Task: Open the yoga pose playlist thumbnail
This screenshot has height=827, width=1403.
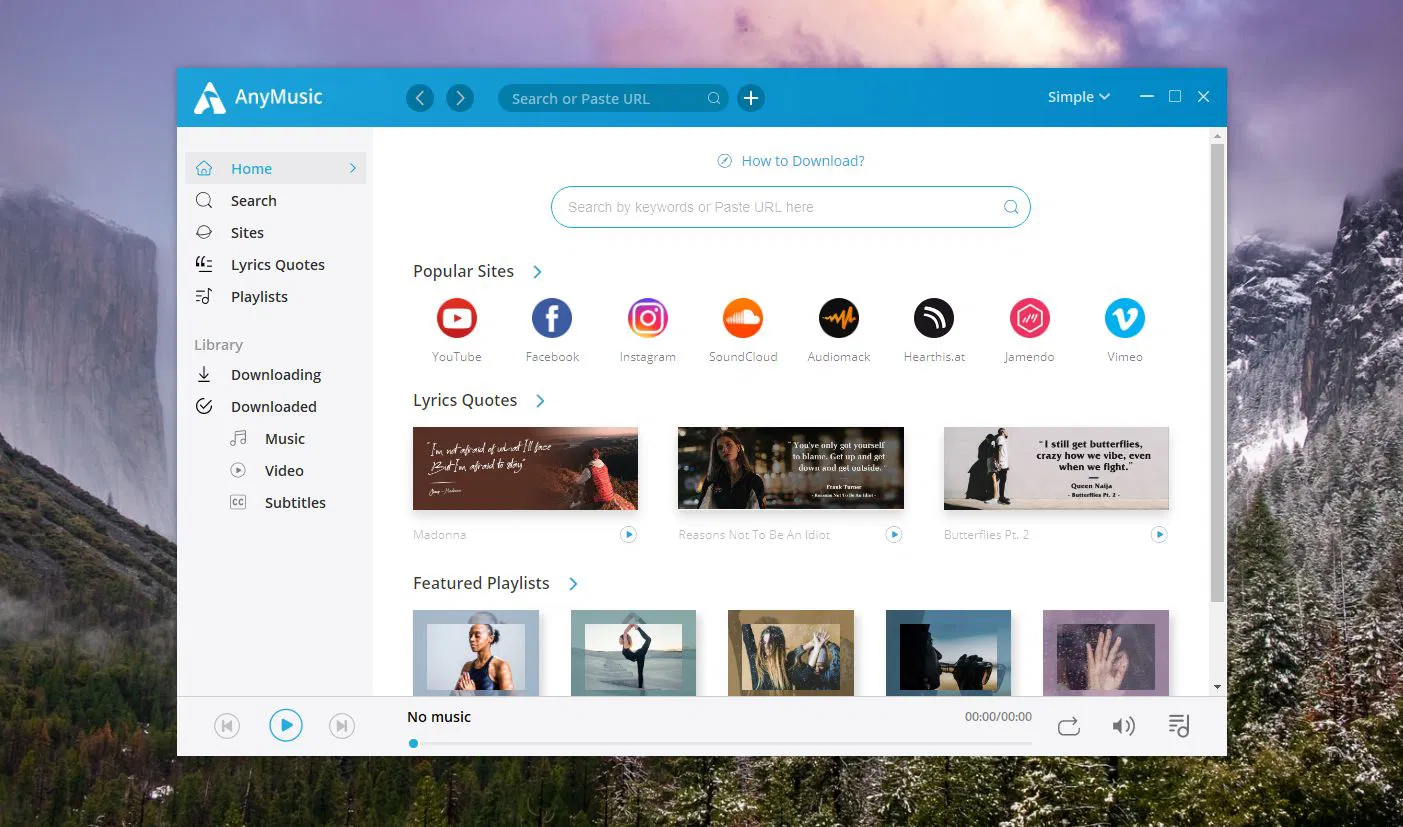Action: (633, 653)
